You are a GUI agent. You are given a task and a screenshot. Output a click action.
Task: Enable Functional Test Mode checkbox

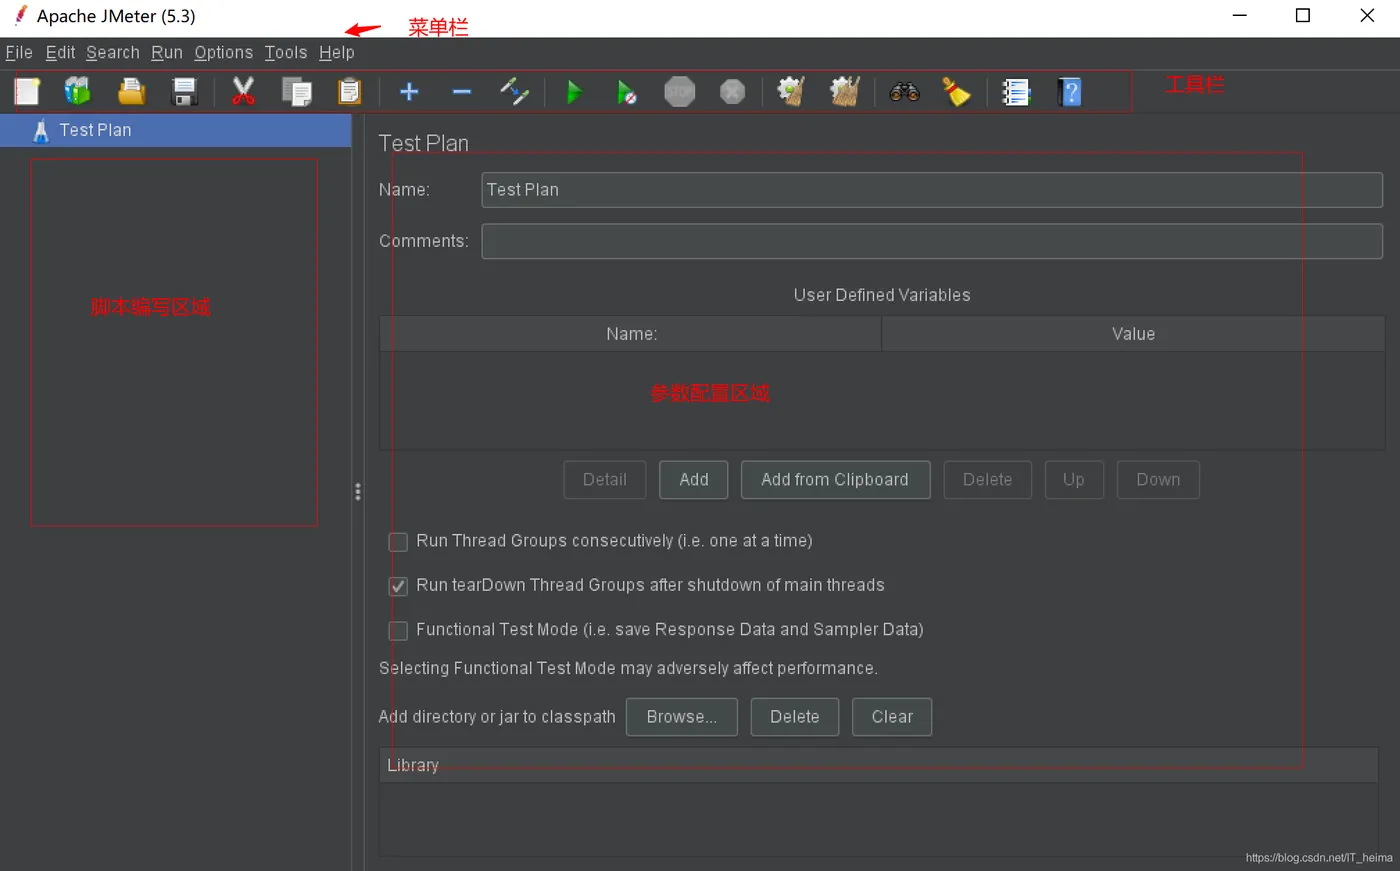point(398,630)
